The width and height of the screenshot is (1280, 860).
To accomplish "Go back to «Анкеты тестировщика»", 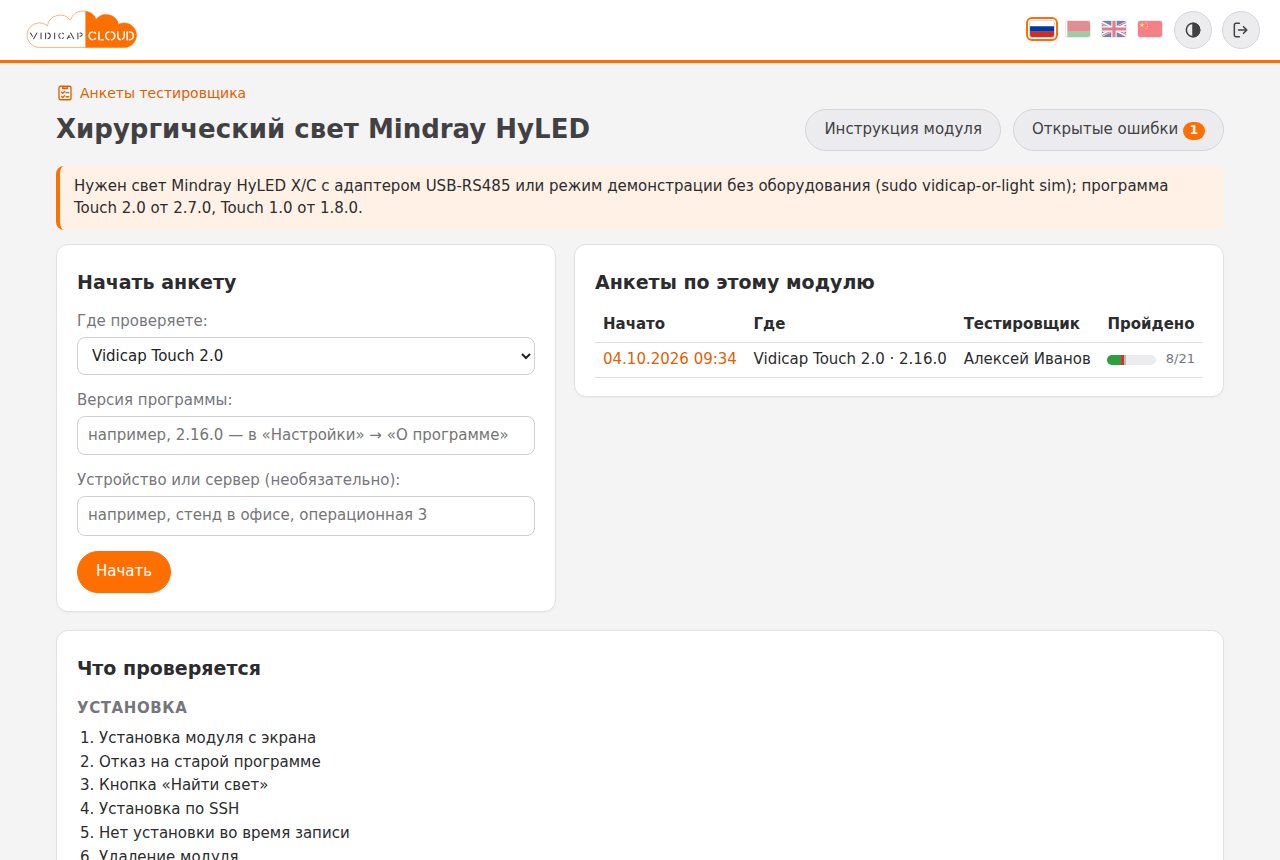I will tap(163, 93).
